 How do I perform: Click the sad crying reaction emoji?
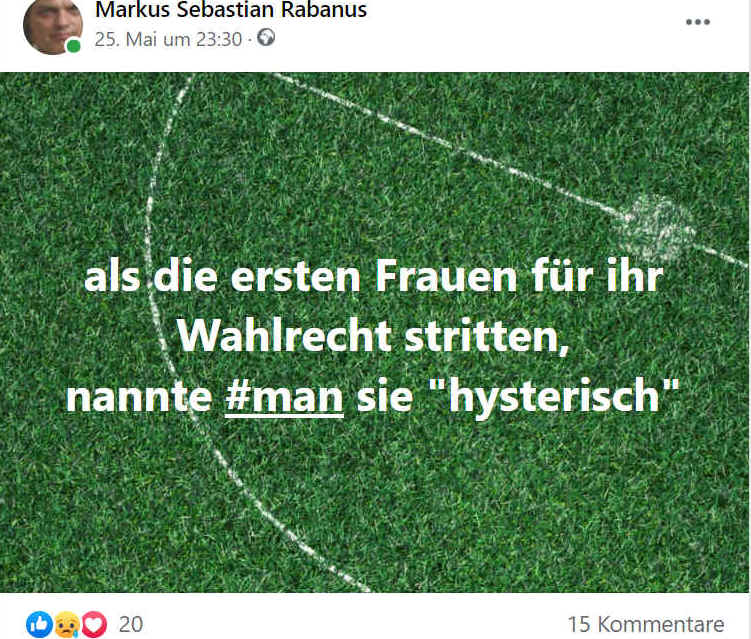pos(67,624)
